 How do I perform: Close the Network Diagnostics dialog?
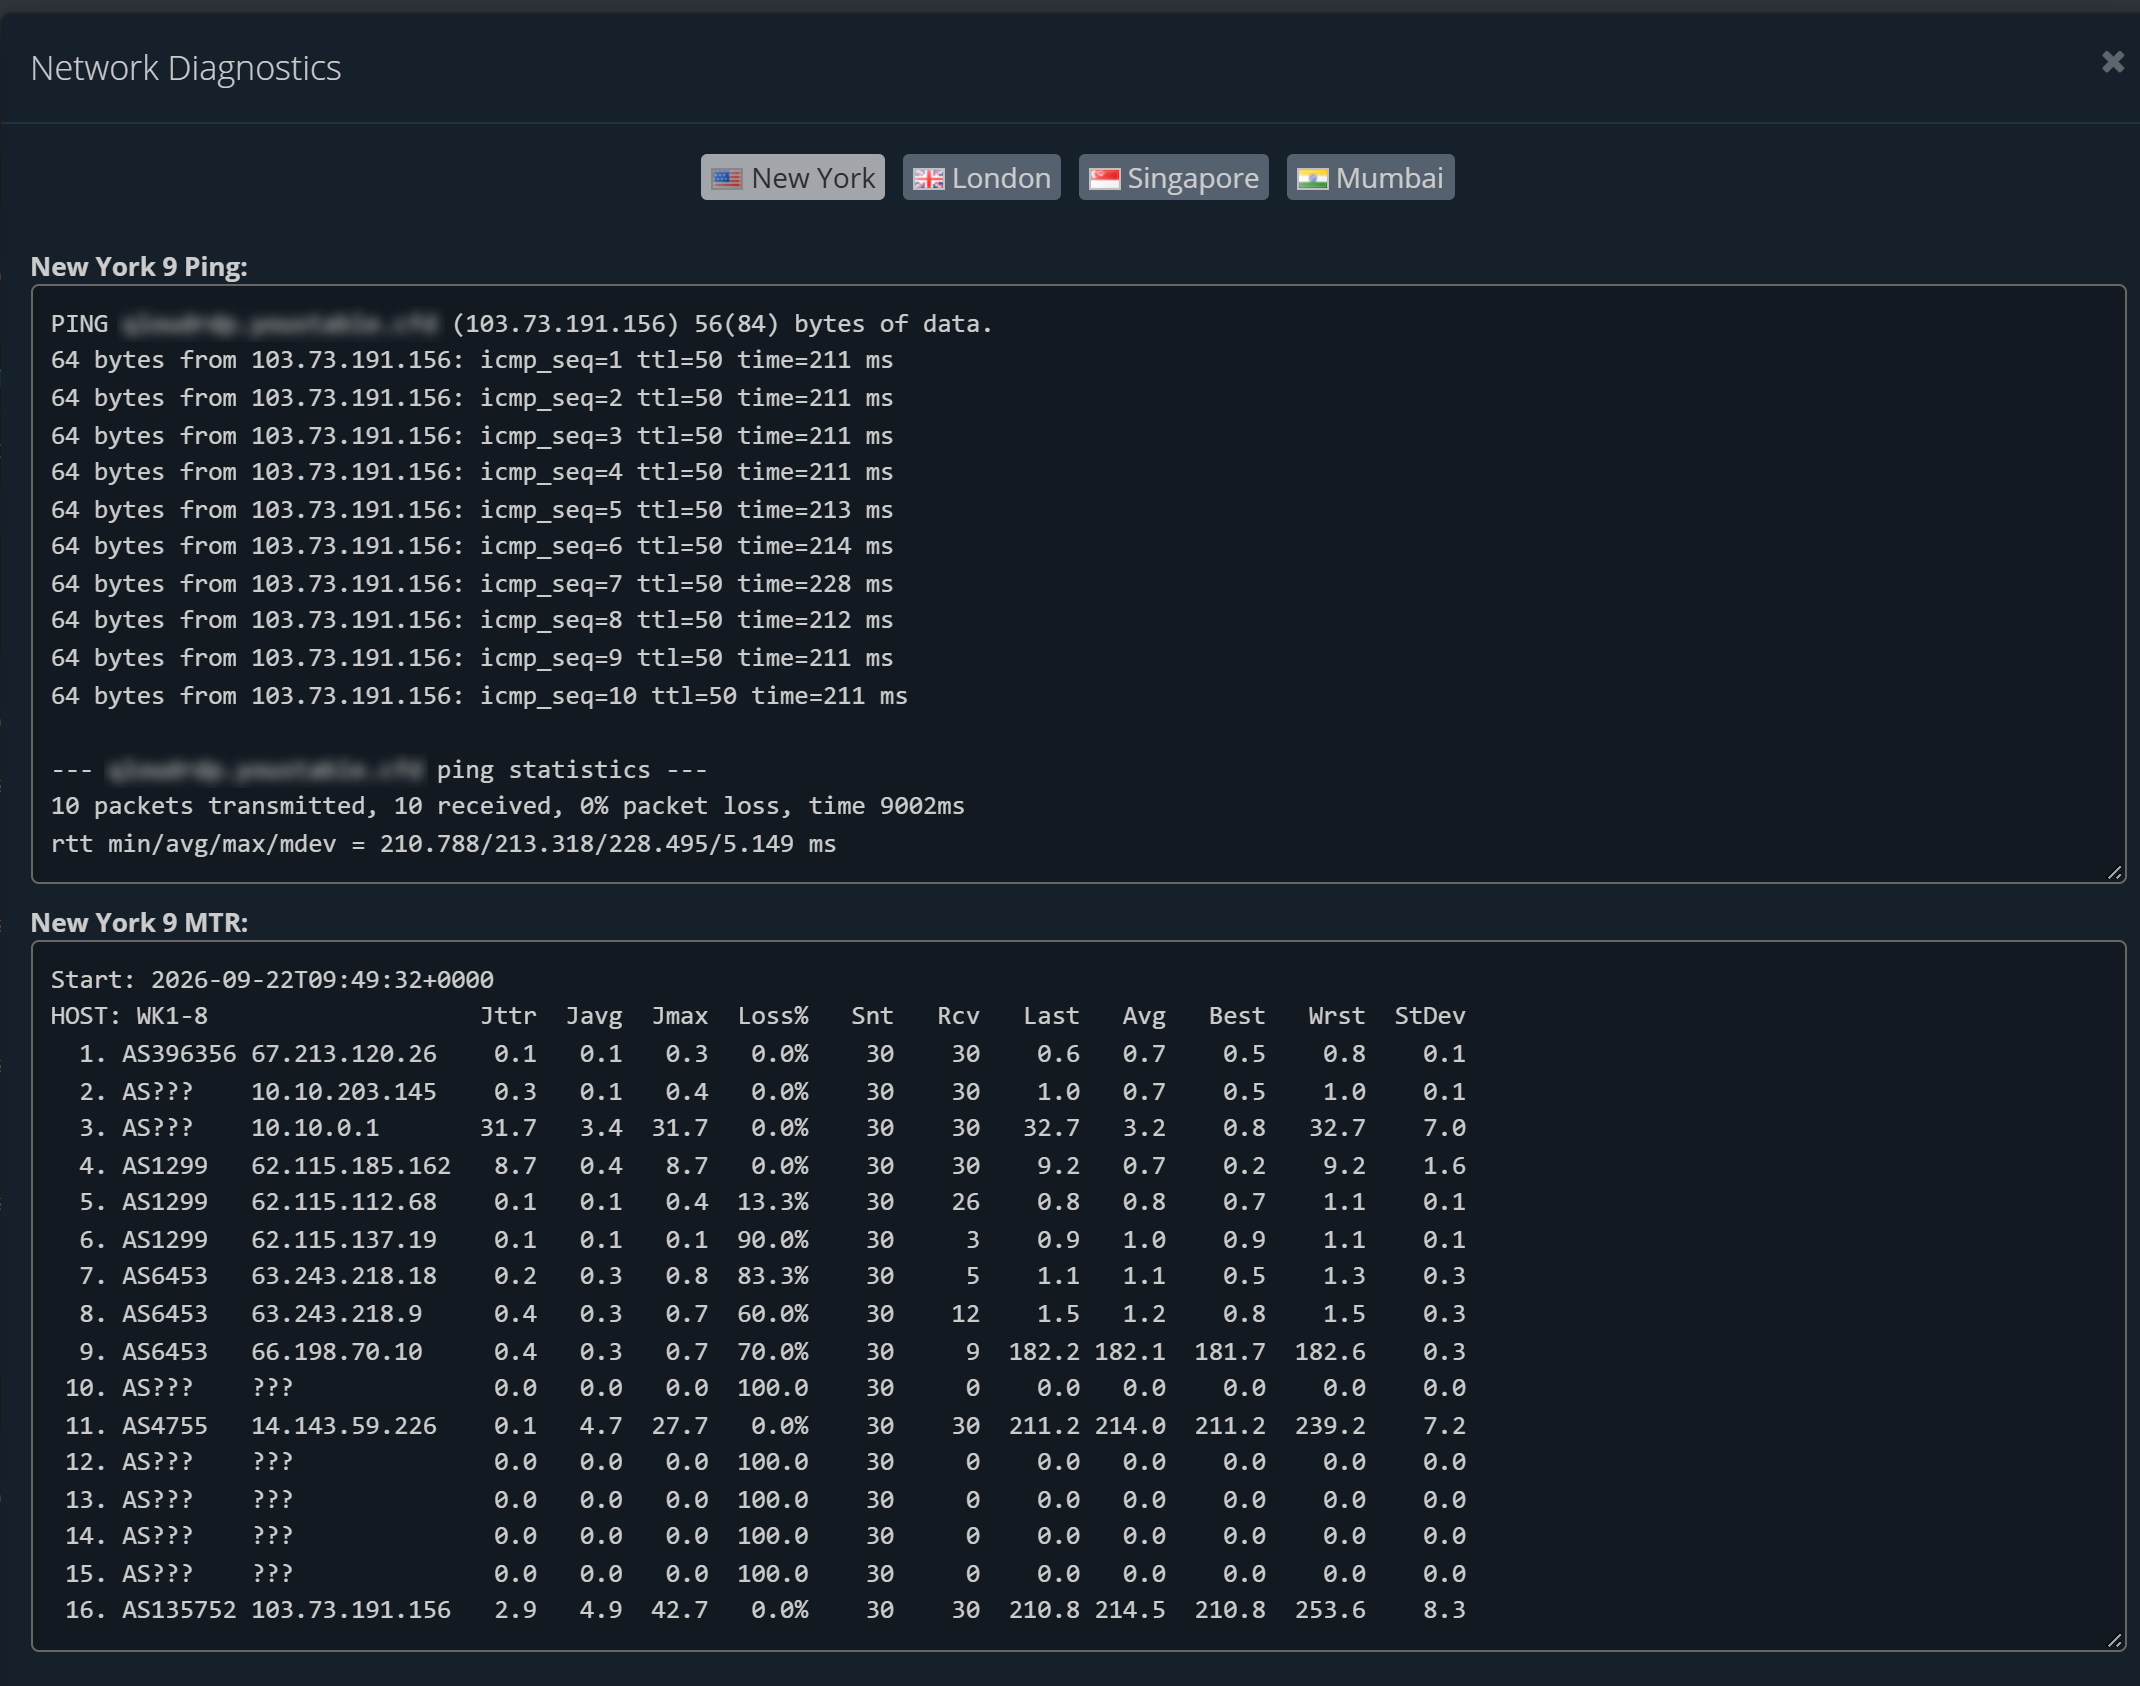[2112, 62]
